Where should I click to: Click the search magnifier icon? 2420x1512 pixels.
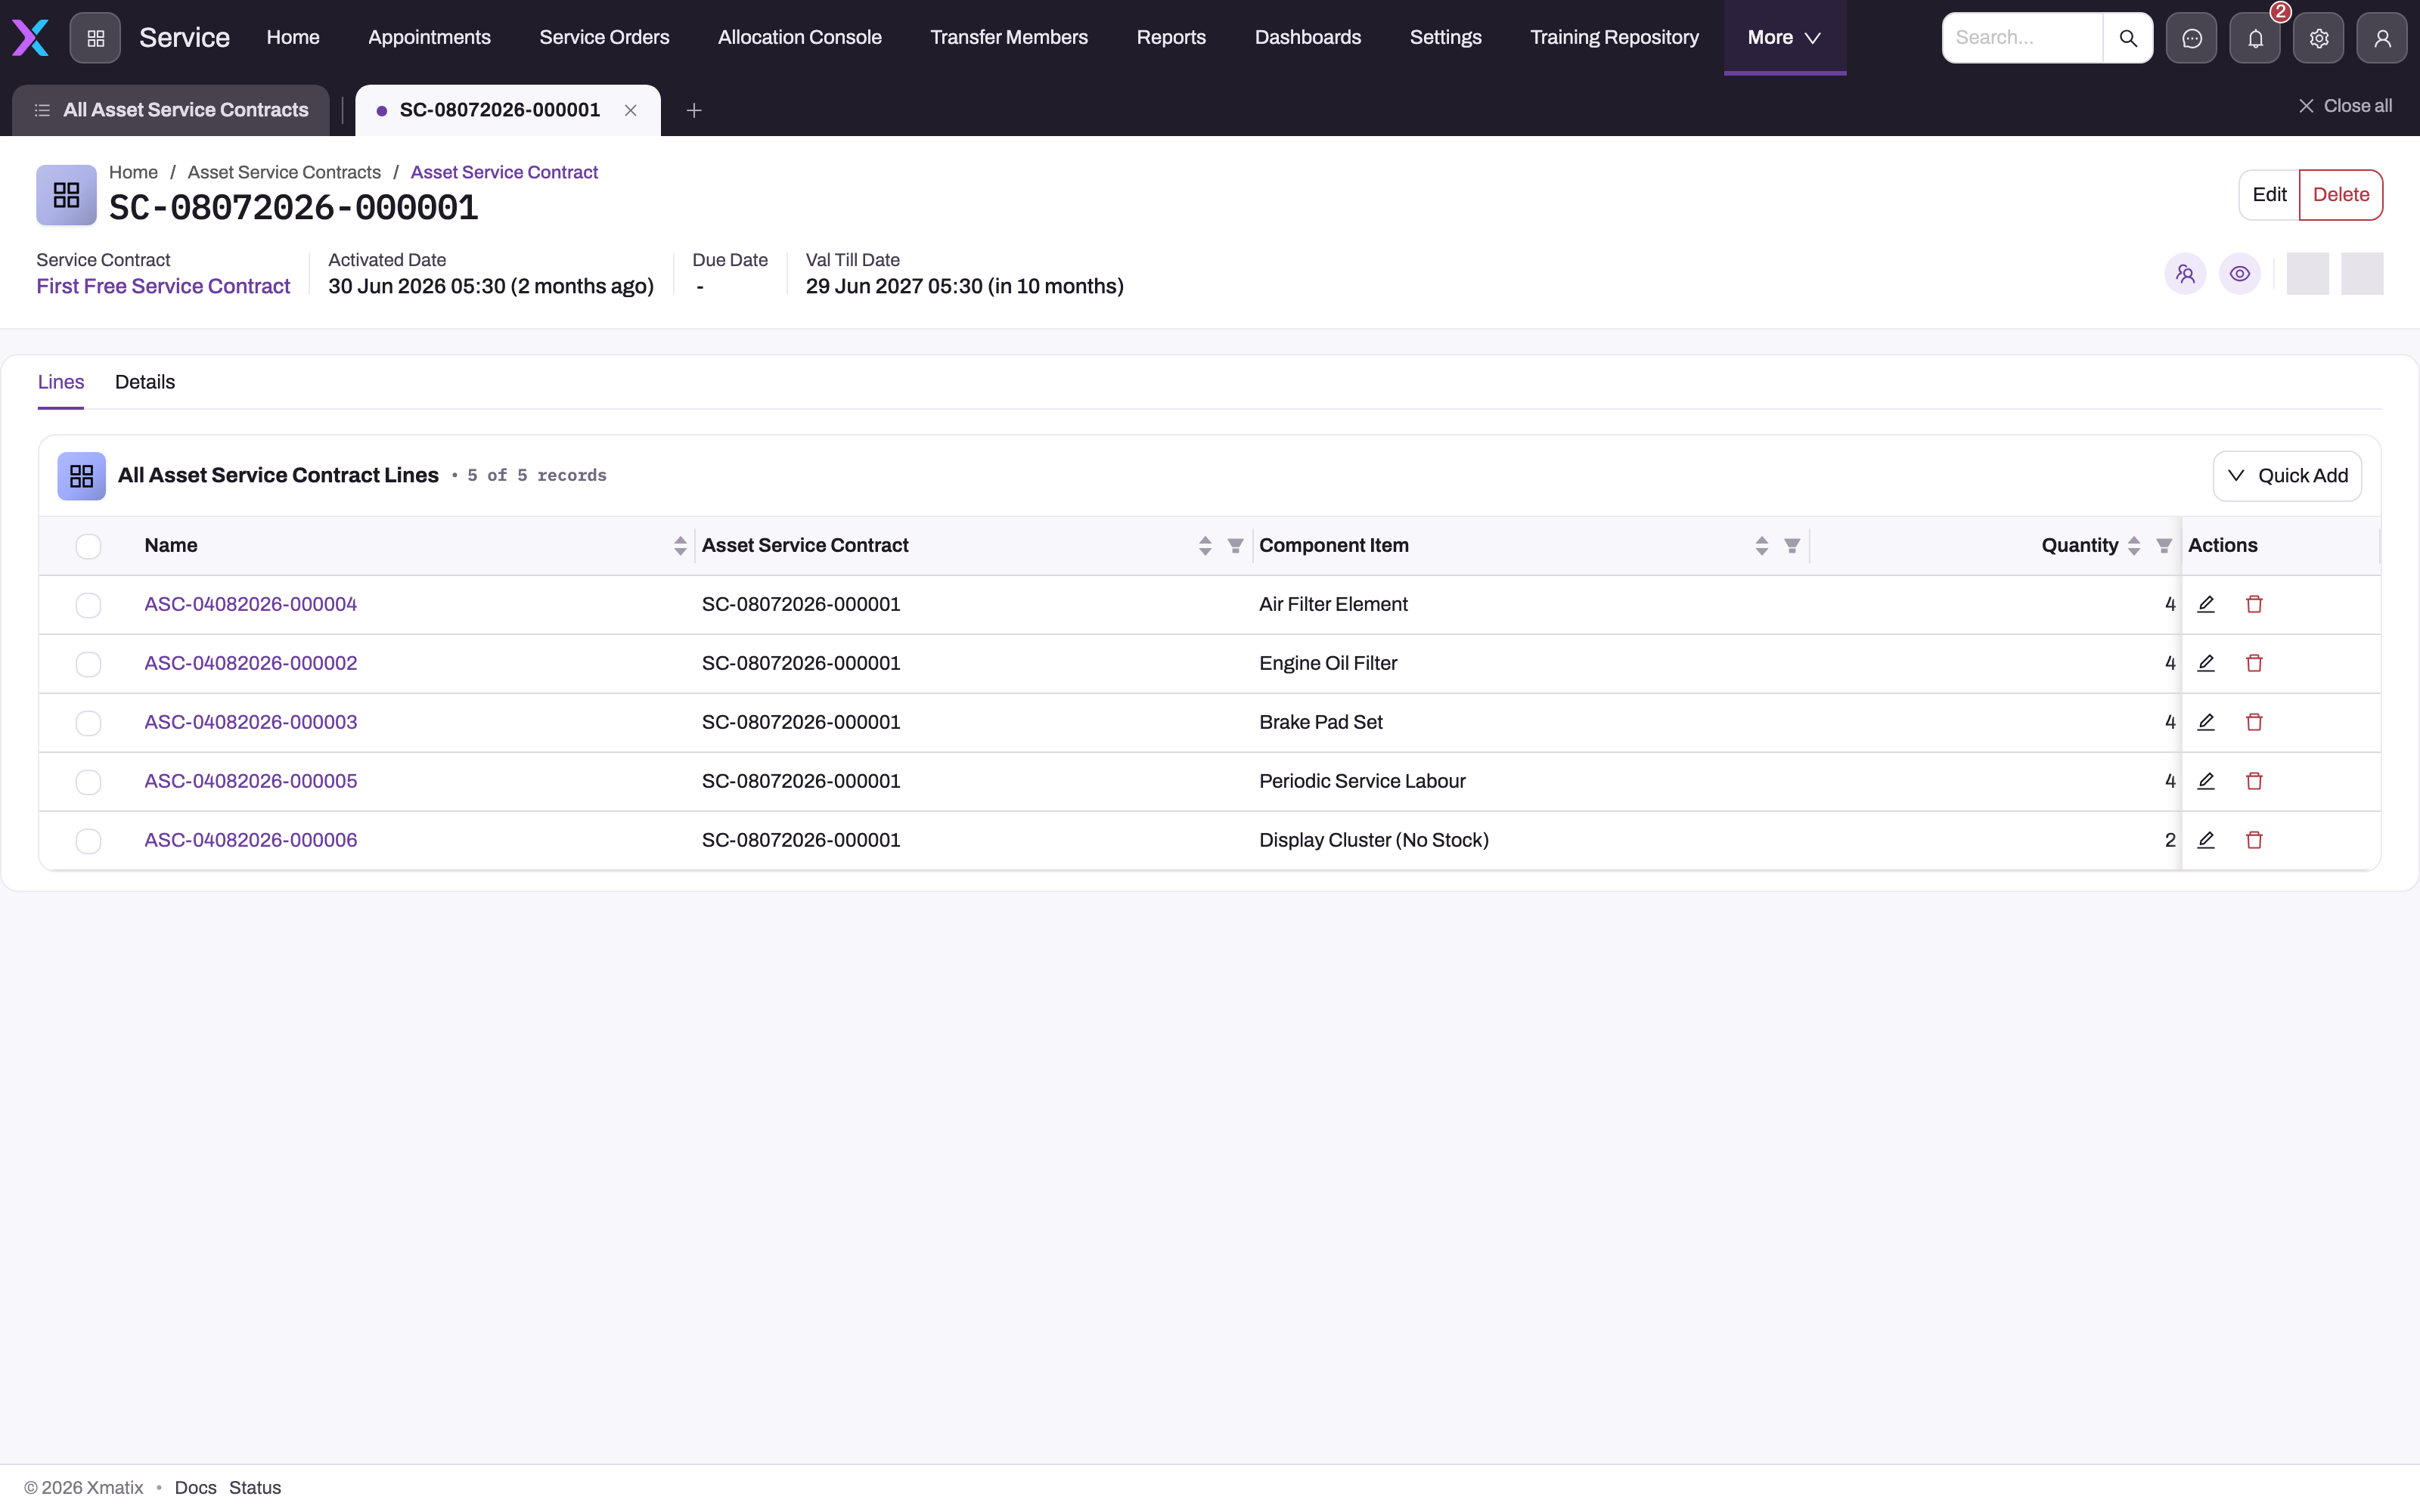(x=2128, y=38)
